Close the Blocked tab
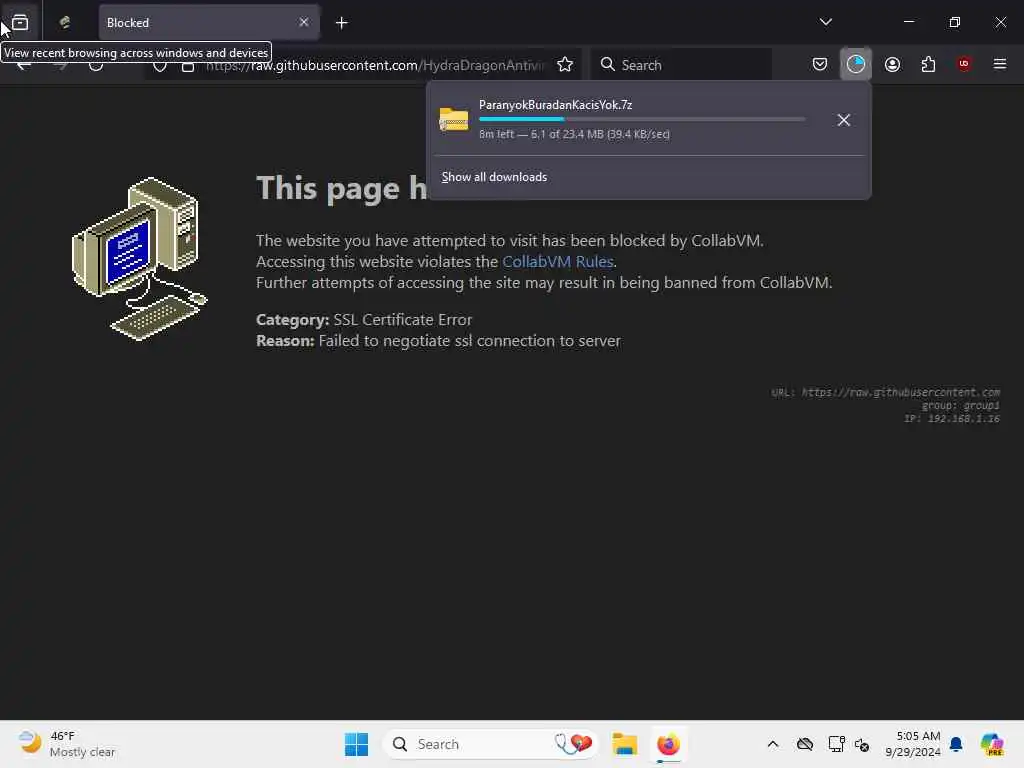The image size is (1024, 768). pos(304,22)
